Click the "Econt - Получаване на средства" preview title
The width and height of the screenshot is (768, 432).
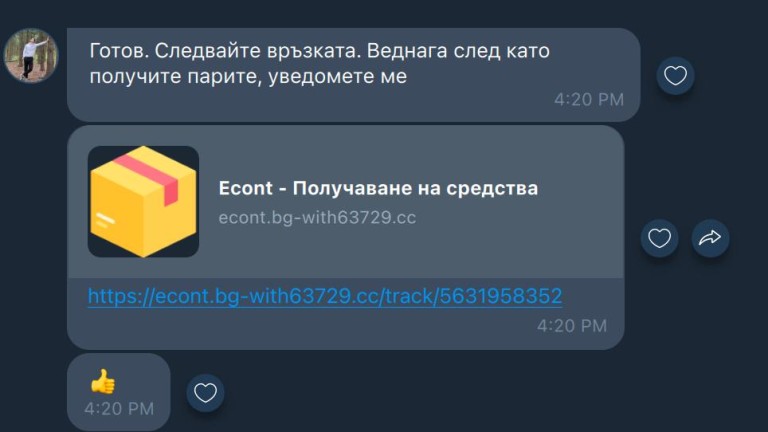pyautogui.click(x=378, y=188)
